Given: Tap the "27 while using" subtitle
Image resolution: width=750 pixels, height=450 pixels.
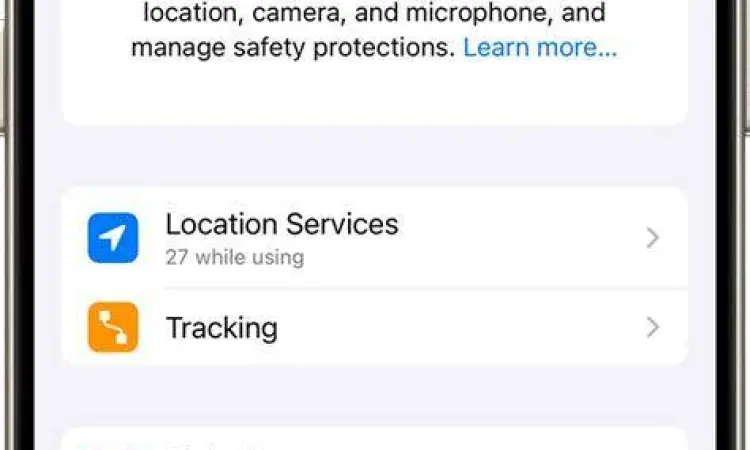Looking at the screenshot, I should 234,257.
